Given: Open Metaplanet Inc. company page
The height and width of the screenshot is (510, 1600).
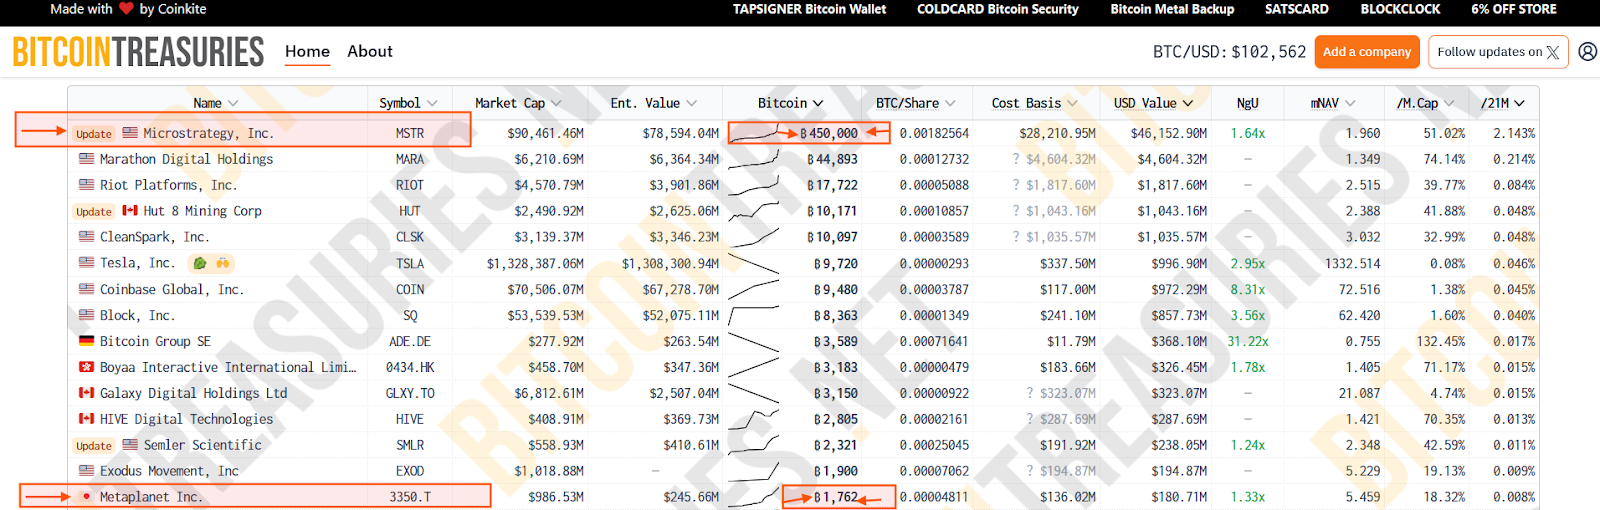Looking at the screenshot, I should 151,497.
